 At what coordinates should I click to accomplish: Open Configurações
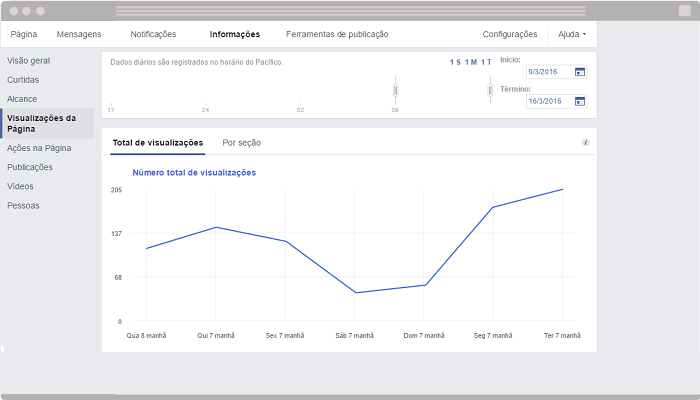coord(510,34)
